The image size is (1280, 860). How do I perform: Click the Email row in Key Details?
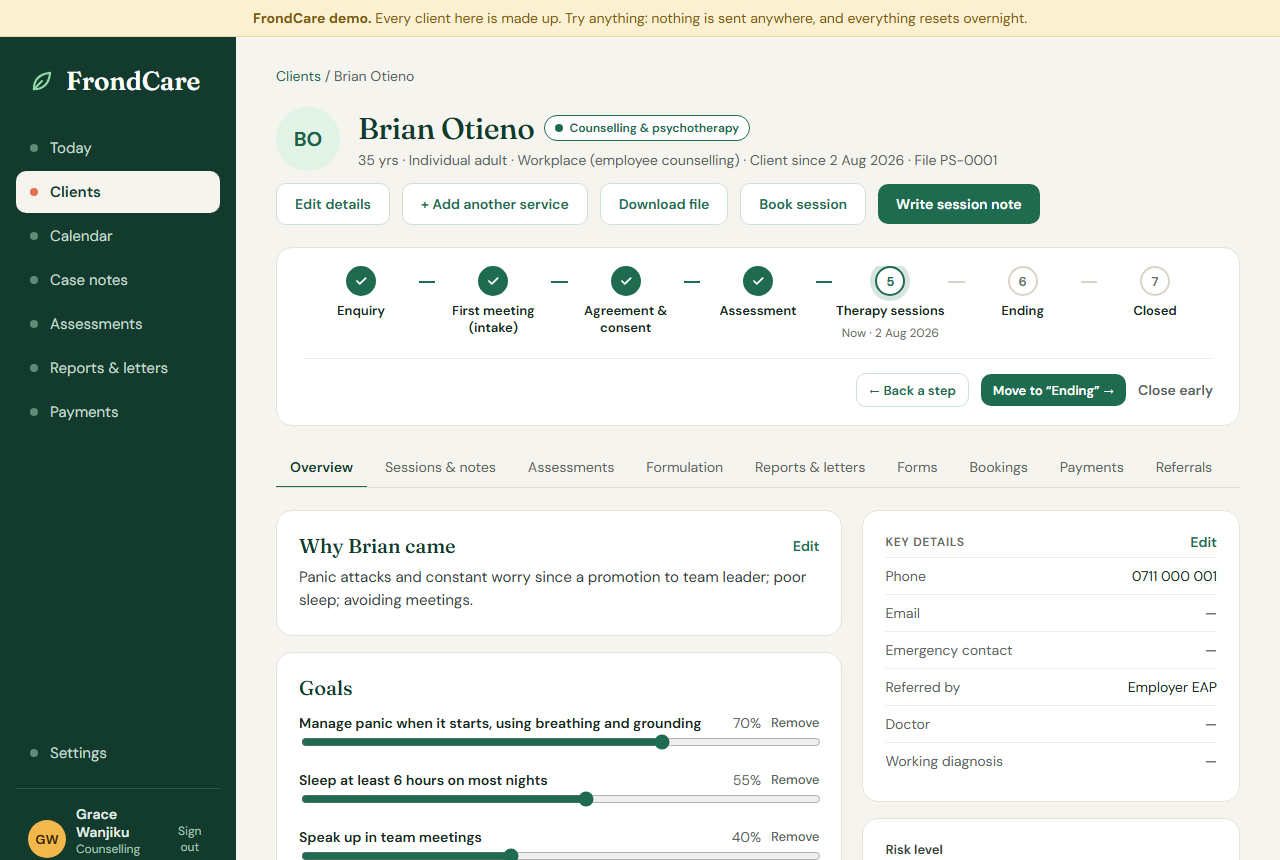pos(1051,613)
